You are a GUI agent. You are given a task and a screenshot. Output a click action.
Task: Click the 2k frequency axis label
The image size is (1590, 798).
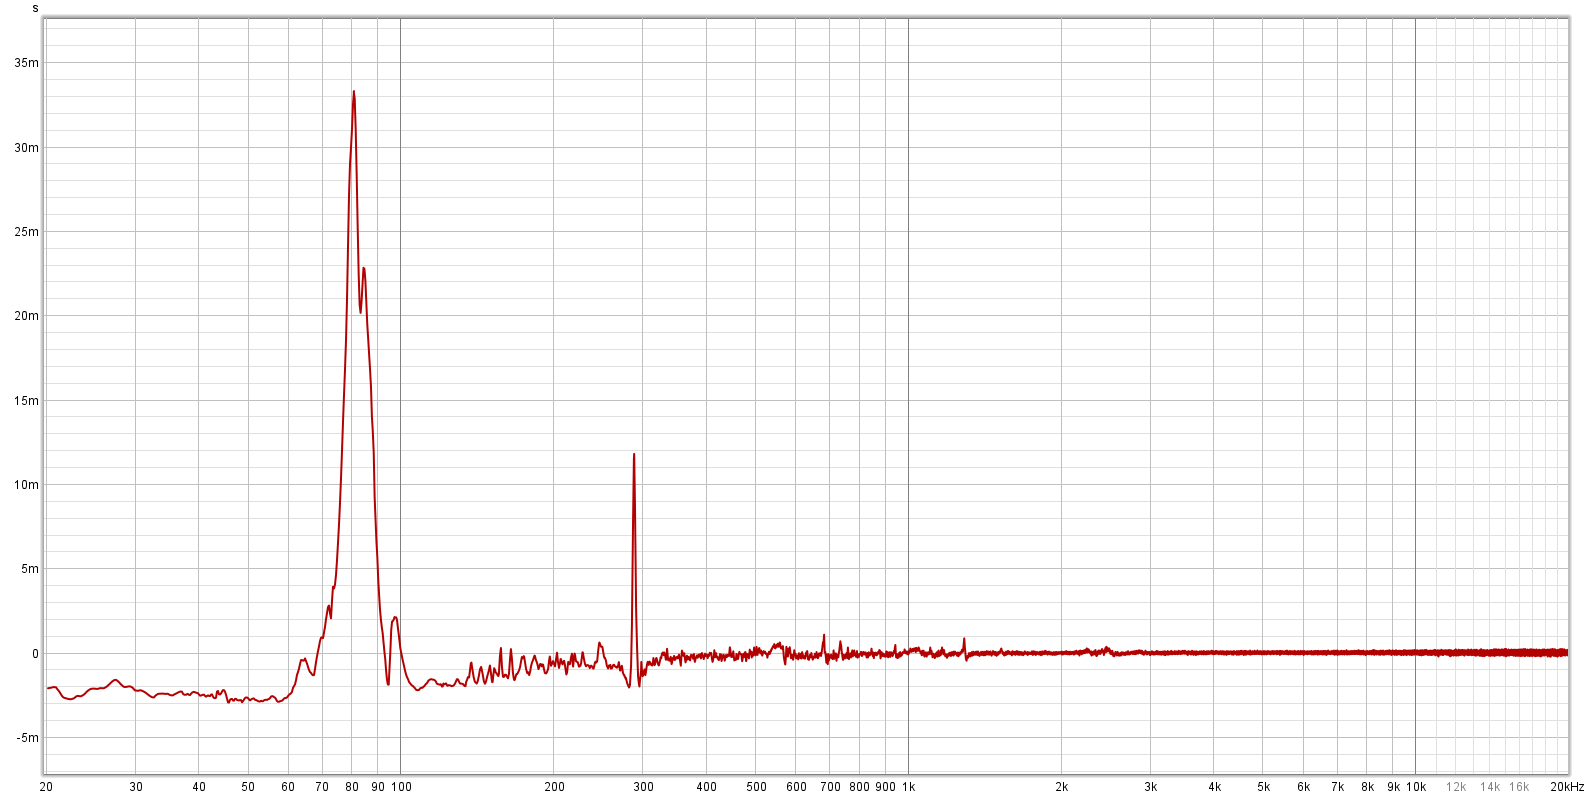coord(1061,787)
